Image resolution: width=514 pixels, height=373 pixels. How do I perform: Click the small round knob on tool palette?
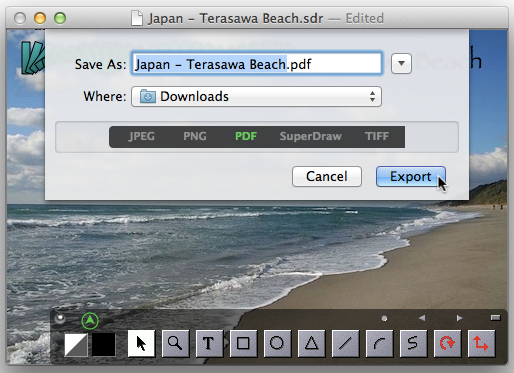(60, 319)
